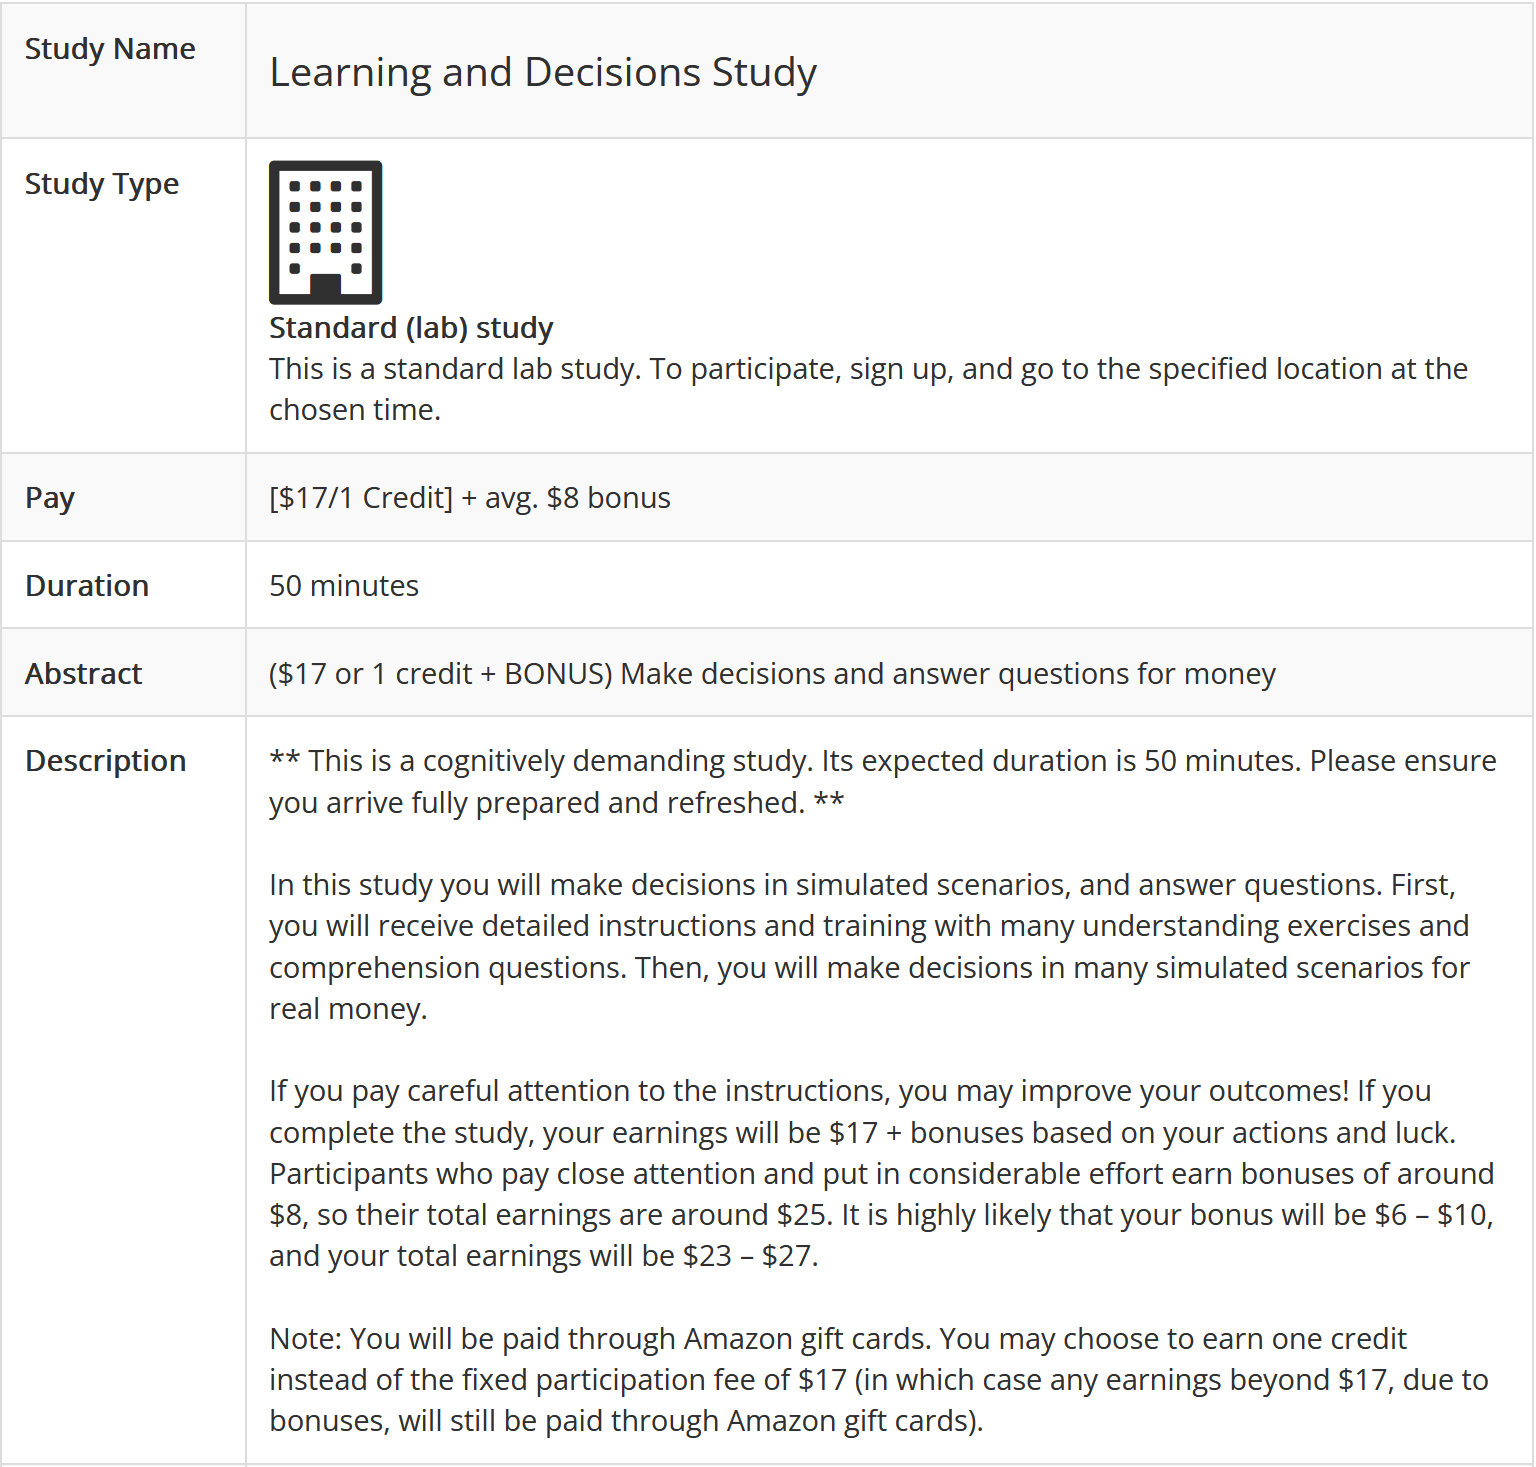
Task: Select the 'Study Name' row label
Action: [x=110, y=49]
